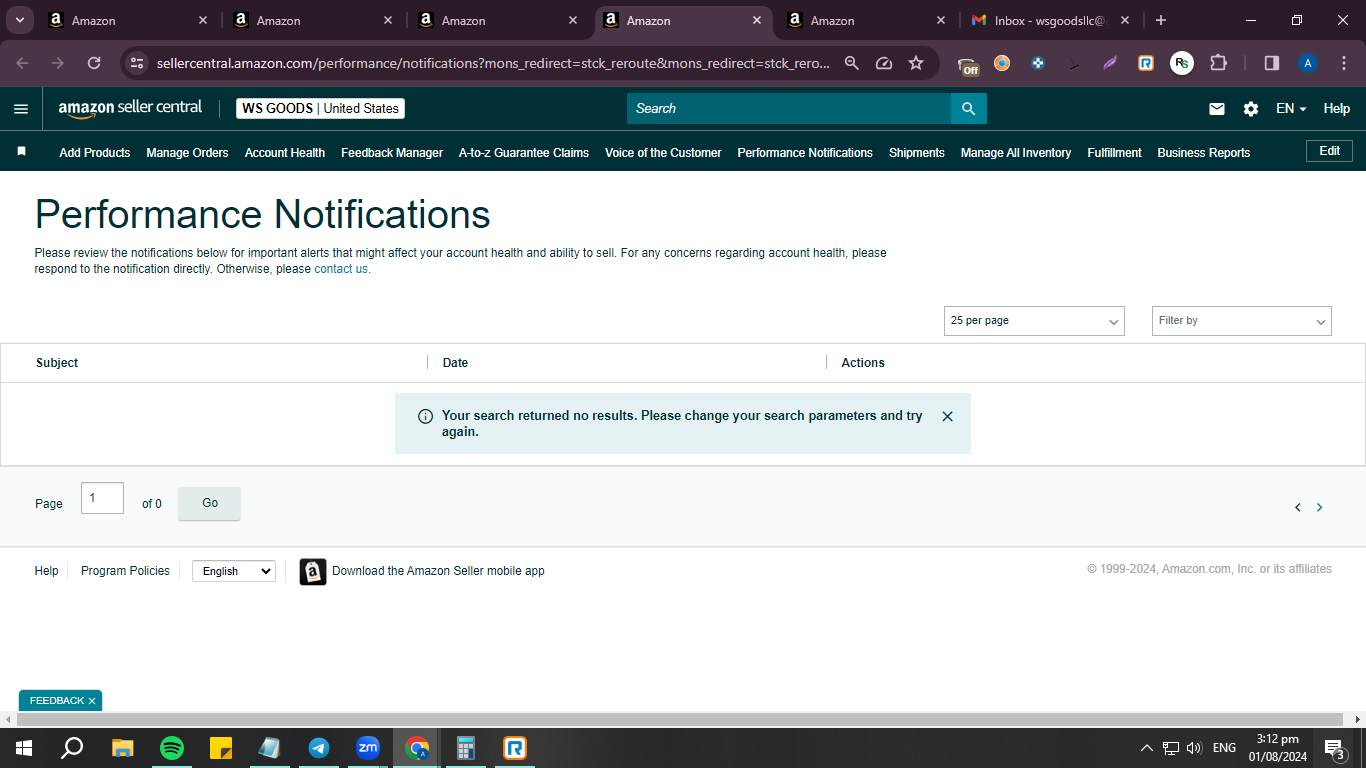The image size is (1366, 768).
Task: Open the tab search dropdown arrow
Action: point(19,20)
